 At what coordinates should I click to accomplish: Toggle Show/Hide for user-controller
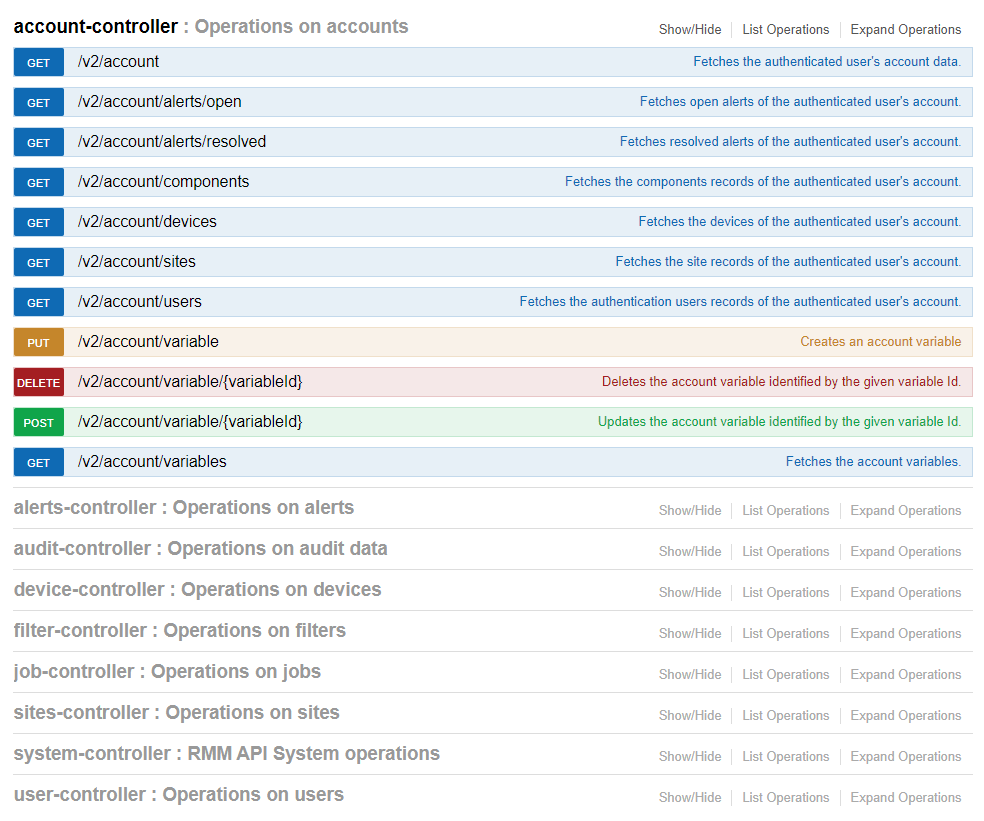pyautogui.click(x=690, y=797)
